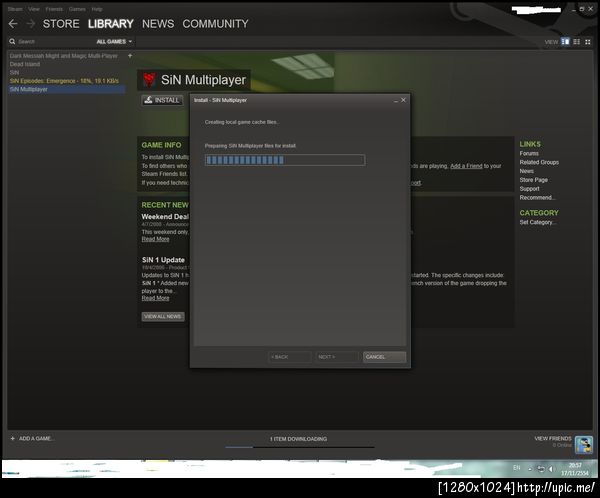Open the Store Page link
The height and width of the screenshot is (498, 600).
click(533, 180)
